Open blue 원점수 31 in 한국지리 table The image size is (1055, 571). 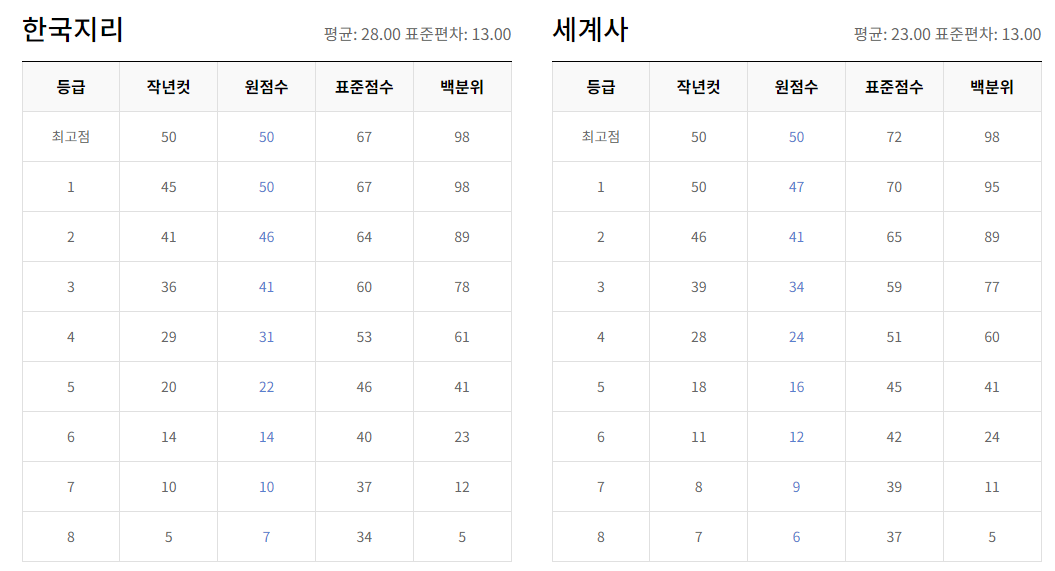pyautogui.click(x=266, y=337)
